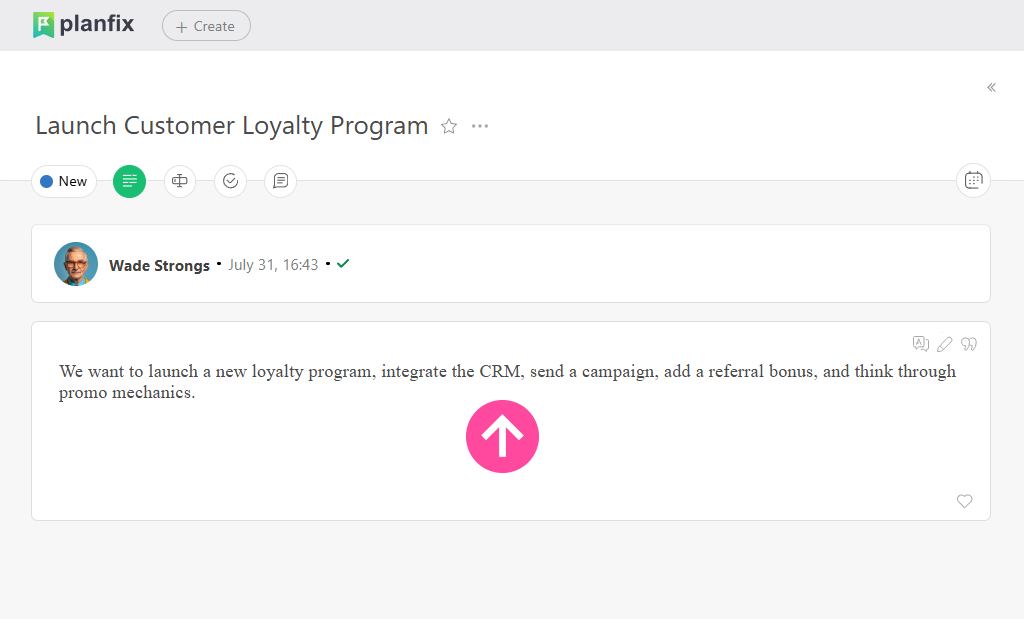Open the three-dots menu beside the task title
Viewport: 1024px width, 619px height.
pyautogui.click(x=480, y=126)
